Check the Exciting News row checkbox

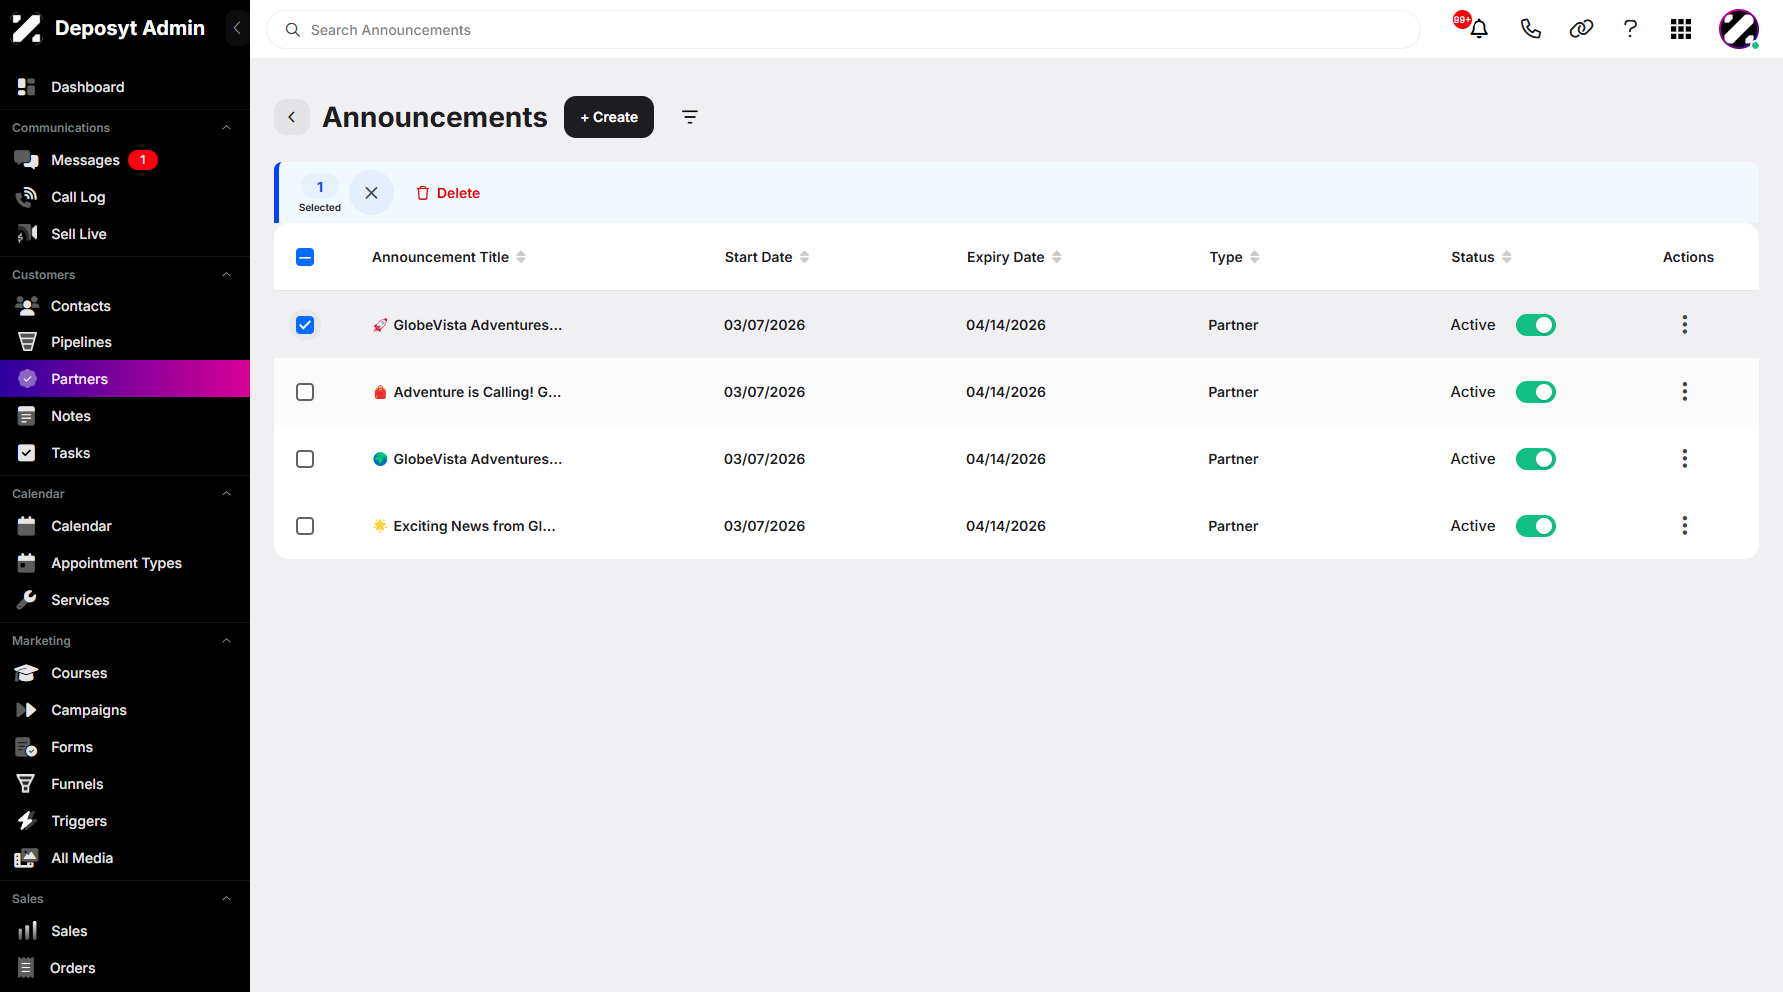305,526
